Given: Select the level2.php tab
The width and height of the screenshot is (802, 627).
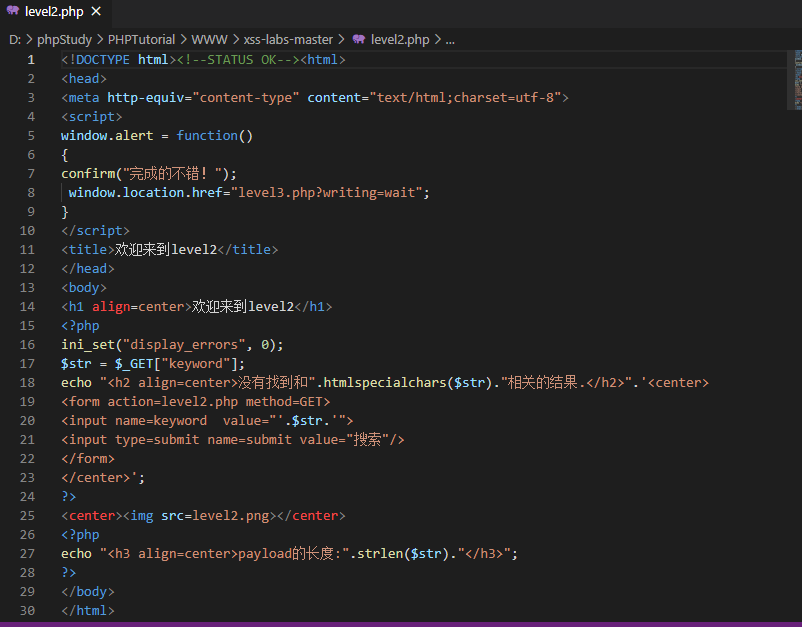Looking at the screenshot, I should coord(55,11).
